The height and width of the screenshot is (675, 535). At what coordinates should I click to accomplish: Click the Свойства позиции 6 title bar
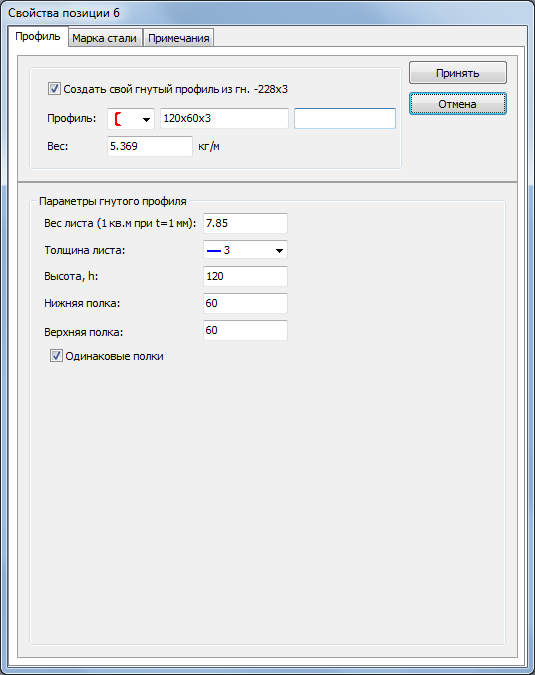(x=267, y=13)
